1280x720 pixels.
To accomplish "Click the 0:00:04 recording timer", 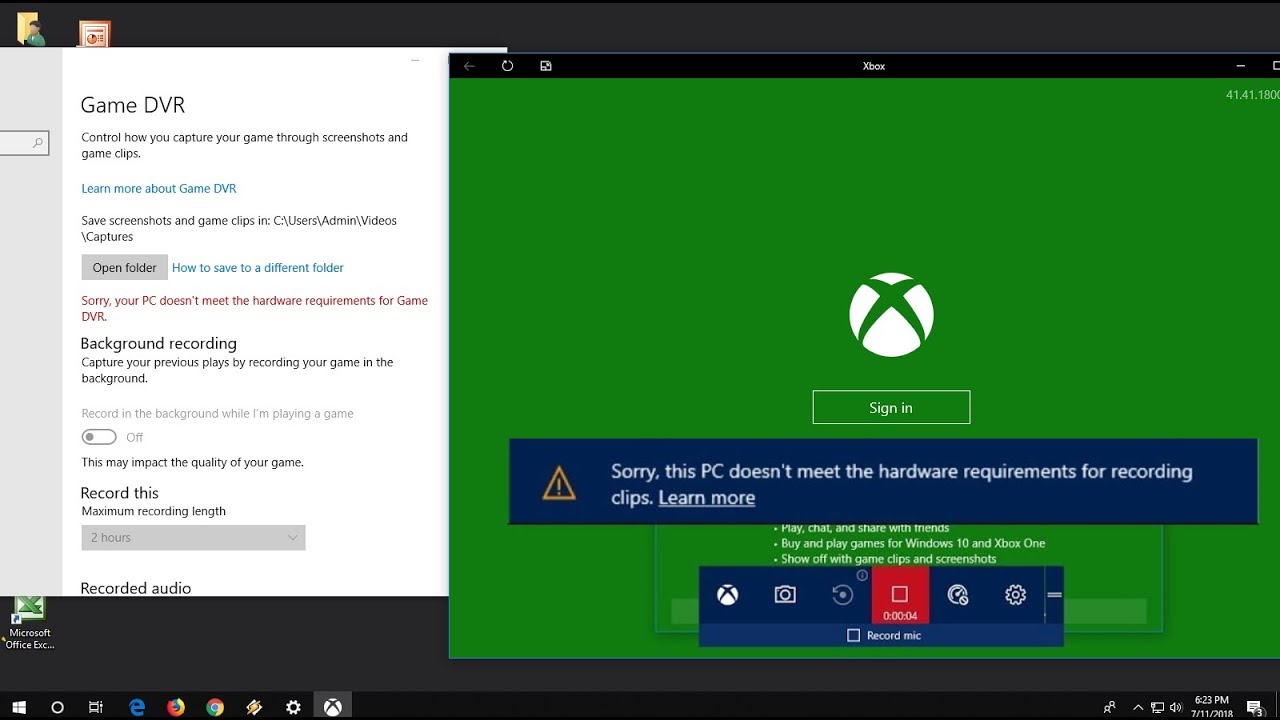I will tap(900, 616).
